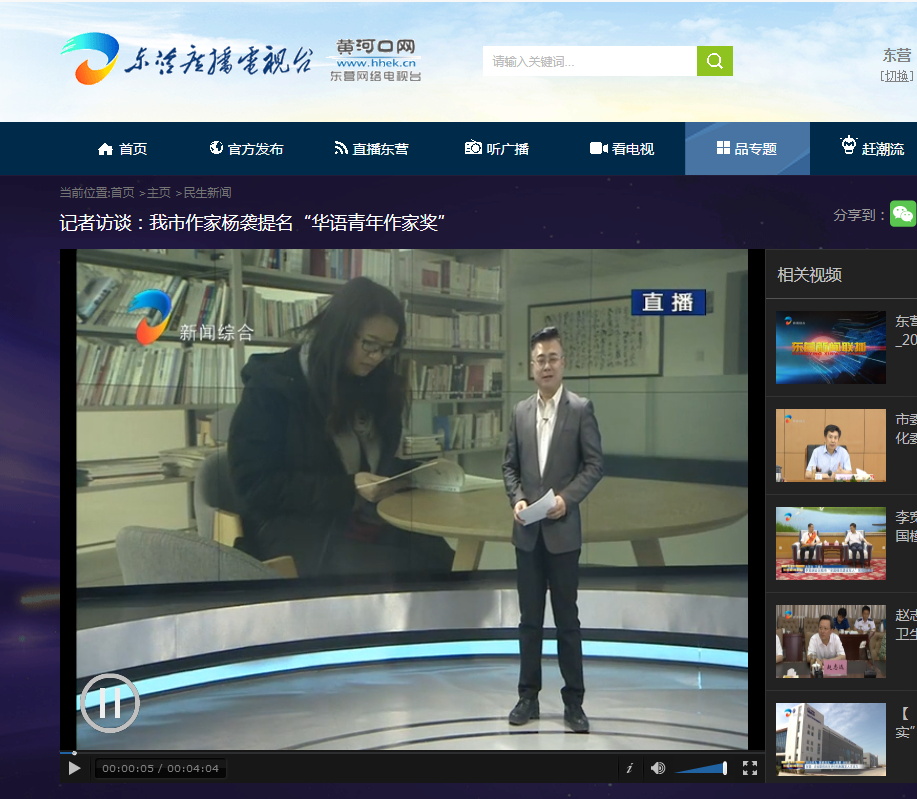Open the 首页 home menu item
The image size is (917, 799).
click(122, 149)
